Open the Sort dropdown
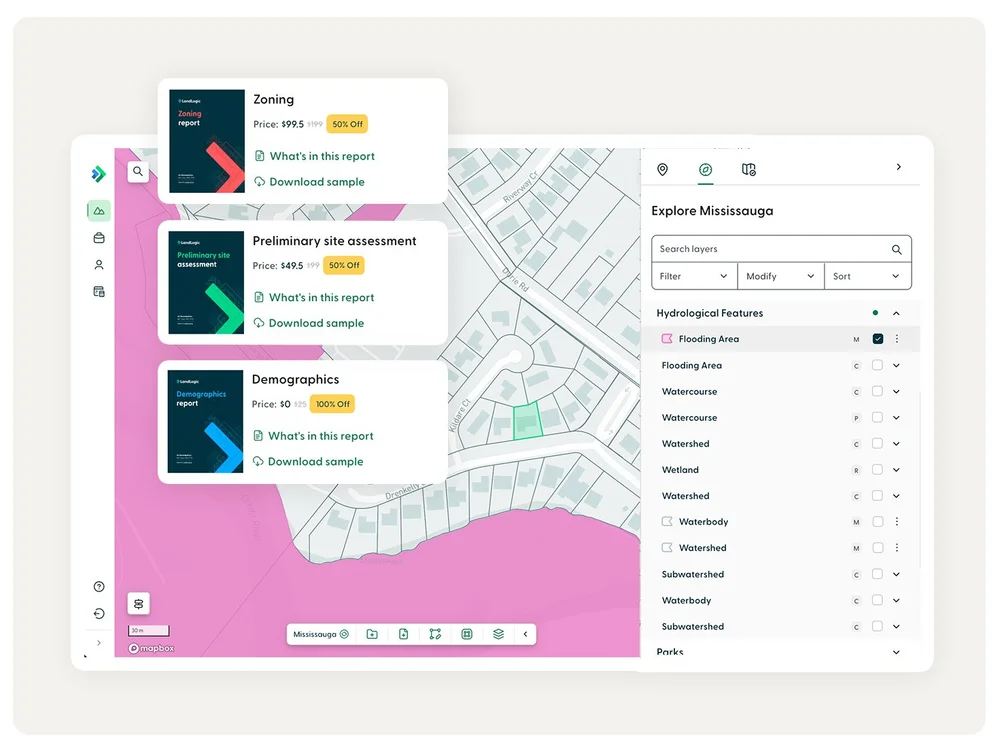The width and height of the screenshot is (1000, 749). coord(866,276)
